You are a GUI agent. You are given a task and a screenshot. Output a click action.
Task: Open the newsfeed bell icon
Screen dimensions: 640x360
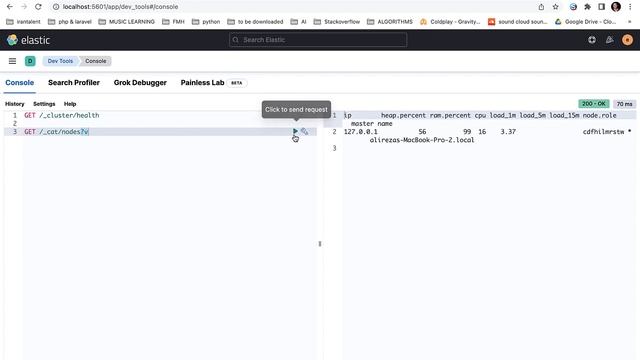click(x=609, y=40)
